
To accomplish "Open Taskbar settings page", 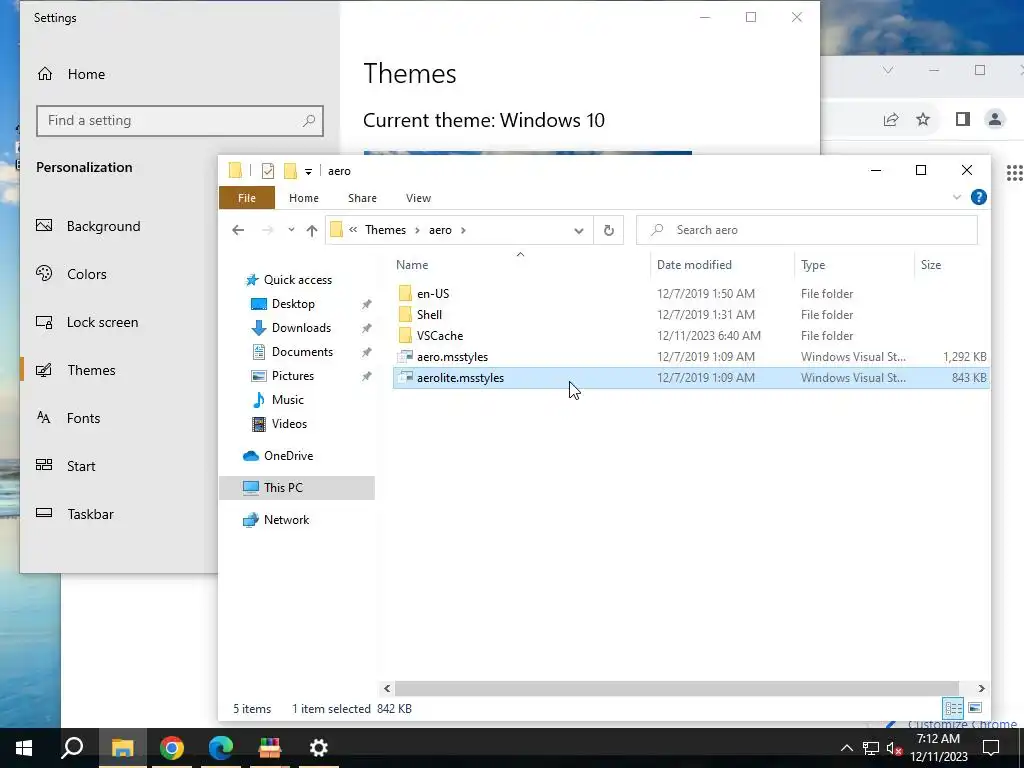I will coord(90,515).
